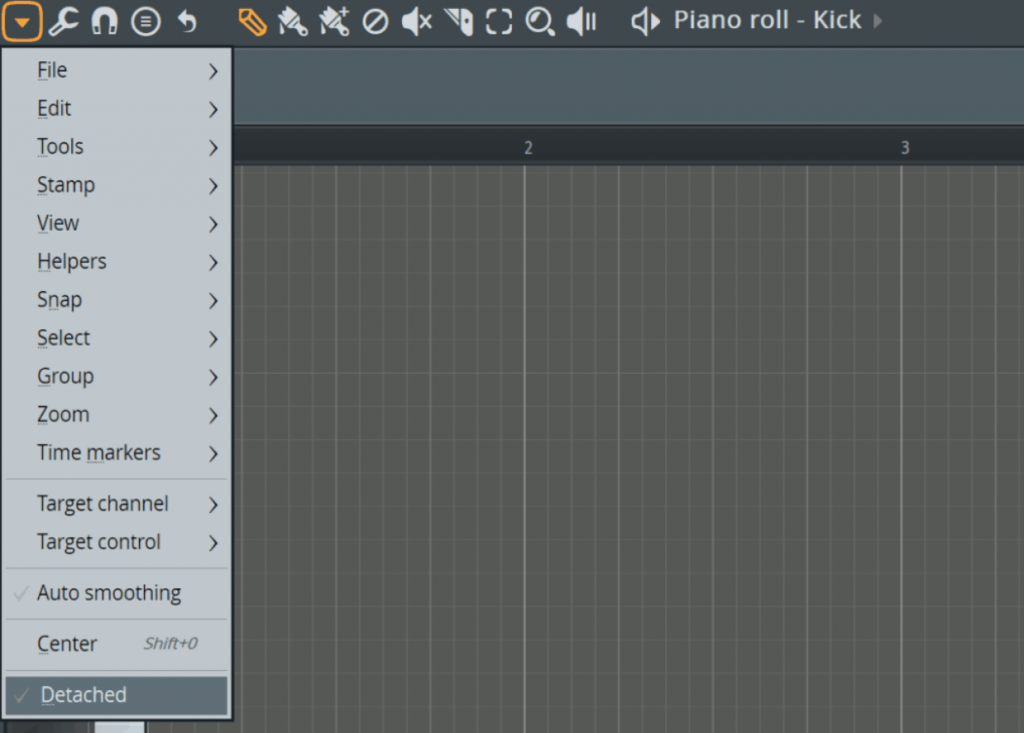Click the magnet Snap icon
Viewport: 1024px width, 733px height.
click(104, 21)
